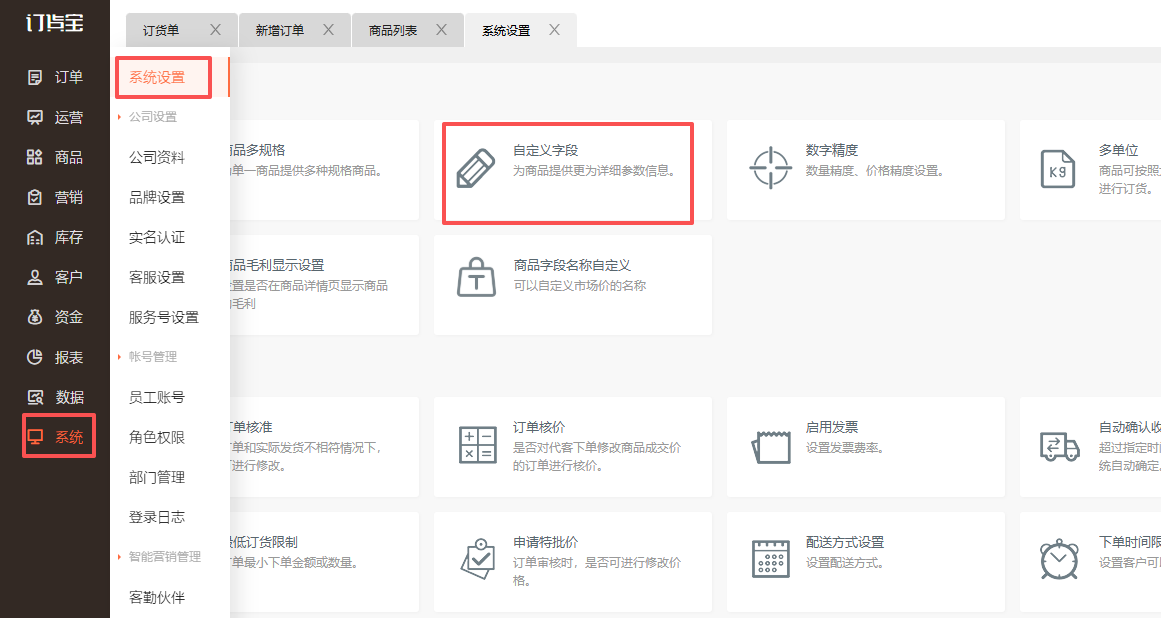
Task: Click the crosshair icon for 数字精度
Action: tap(770, 168)
